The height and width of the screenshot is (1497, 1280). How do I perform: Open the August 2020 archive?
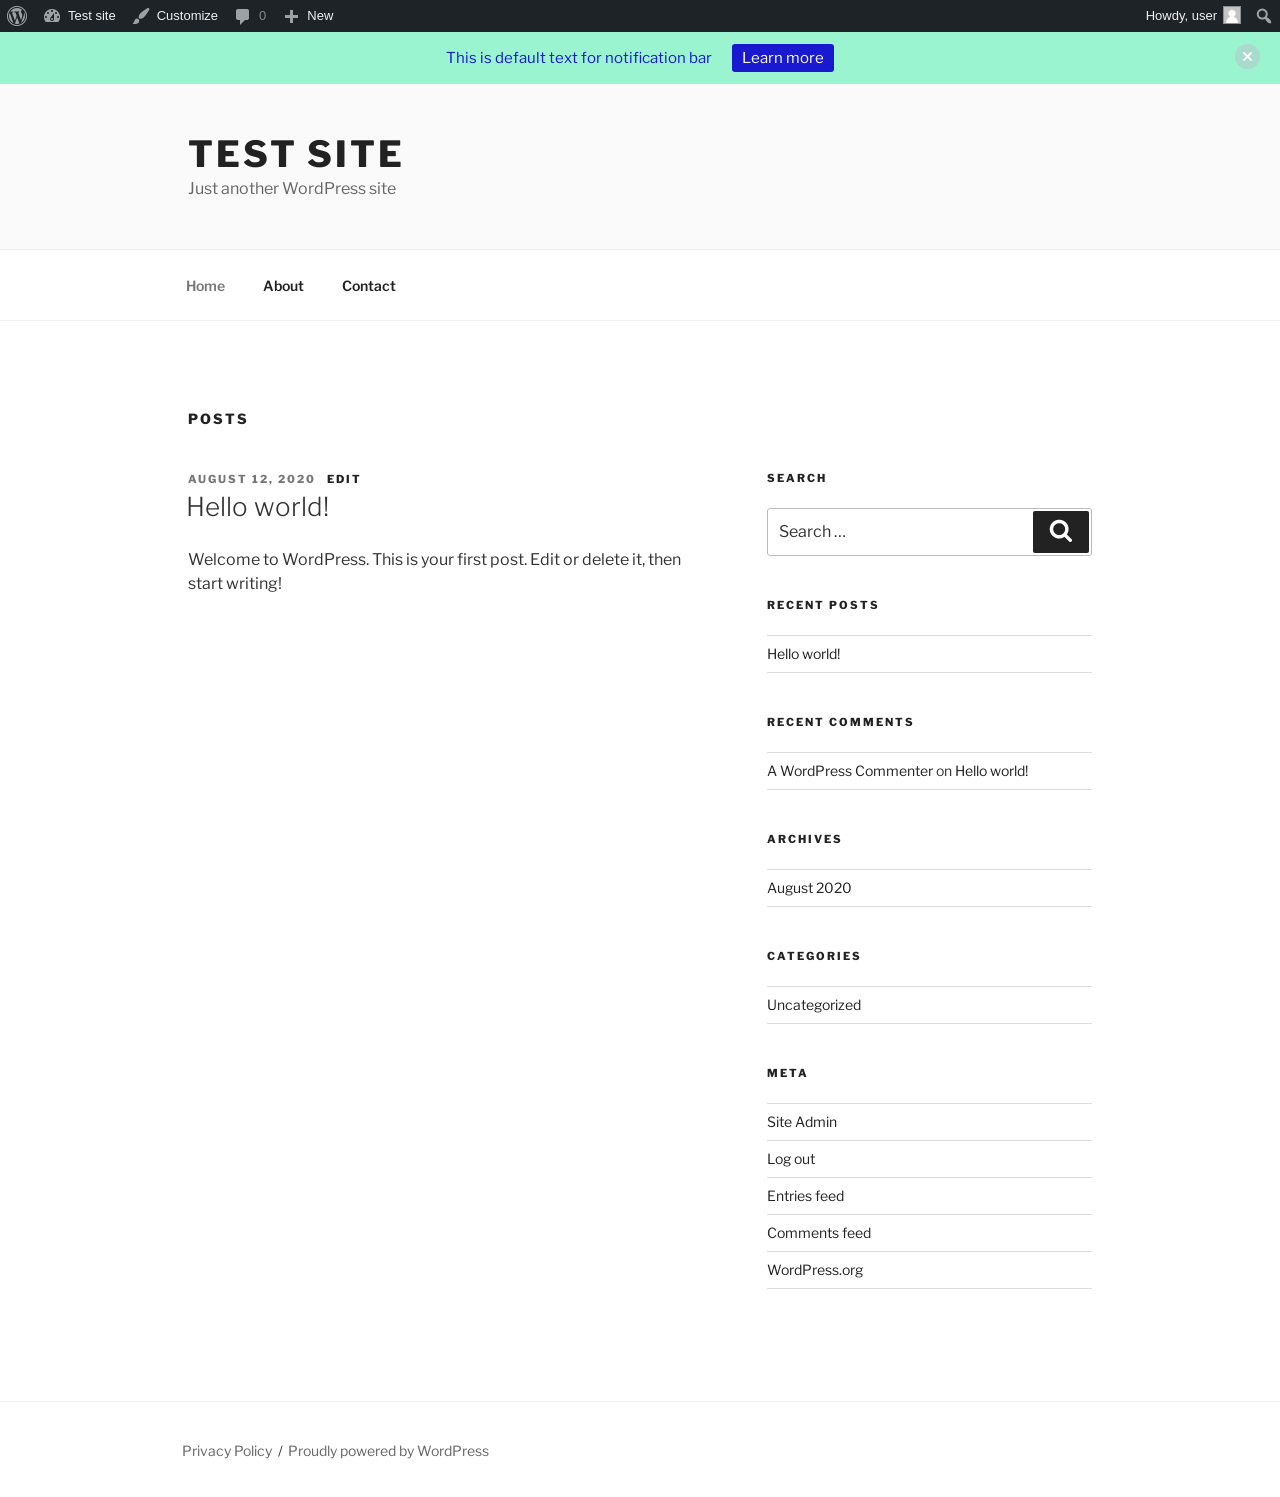[x=809, y=888]
